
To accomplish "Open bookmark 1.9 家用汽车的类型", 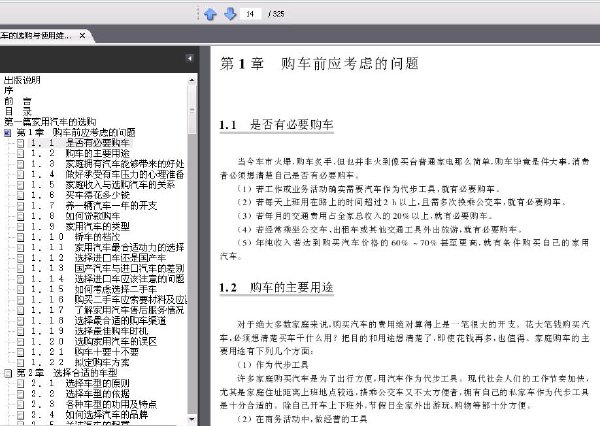I will click(x=80, y=227).
